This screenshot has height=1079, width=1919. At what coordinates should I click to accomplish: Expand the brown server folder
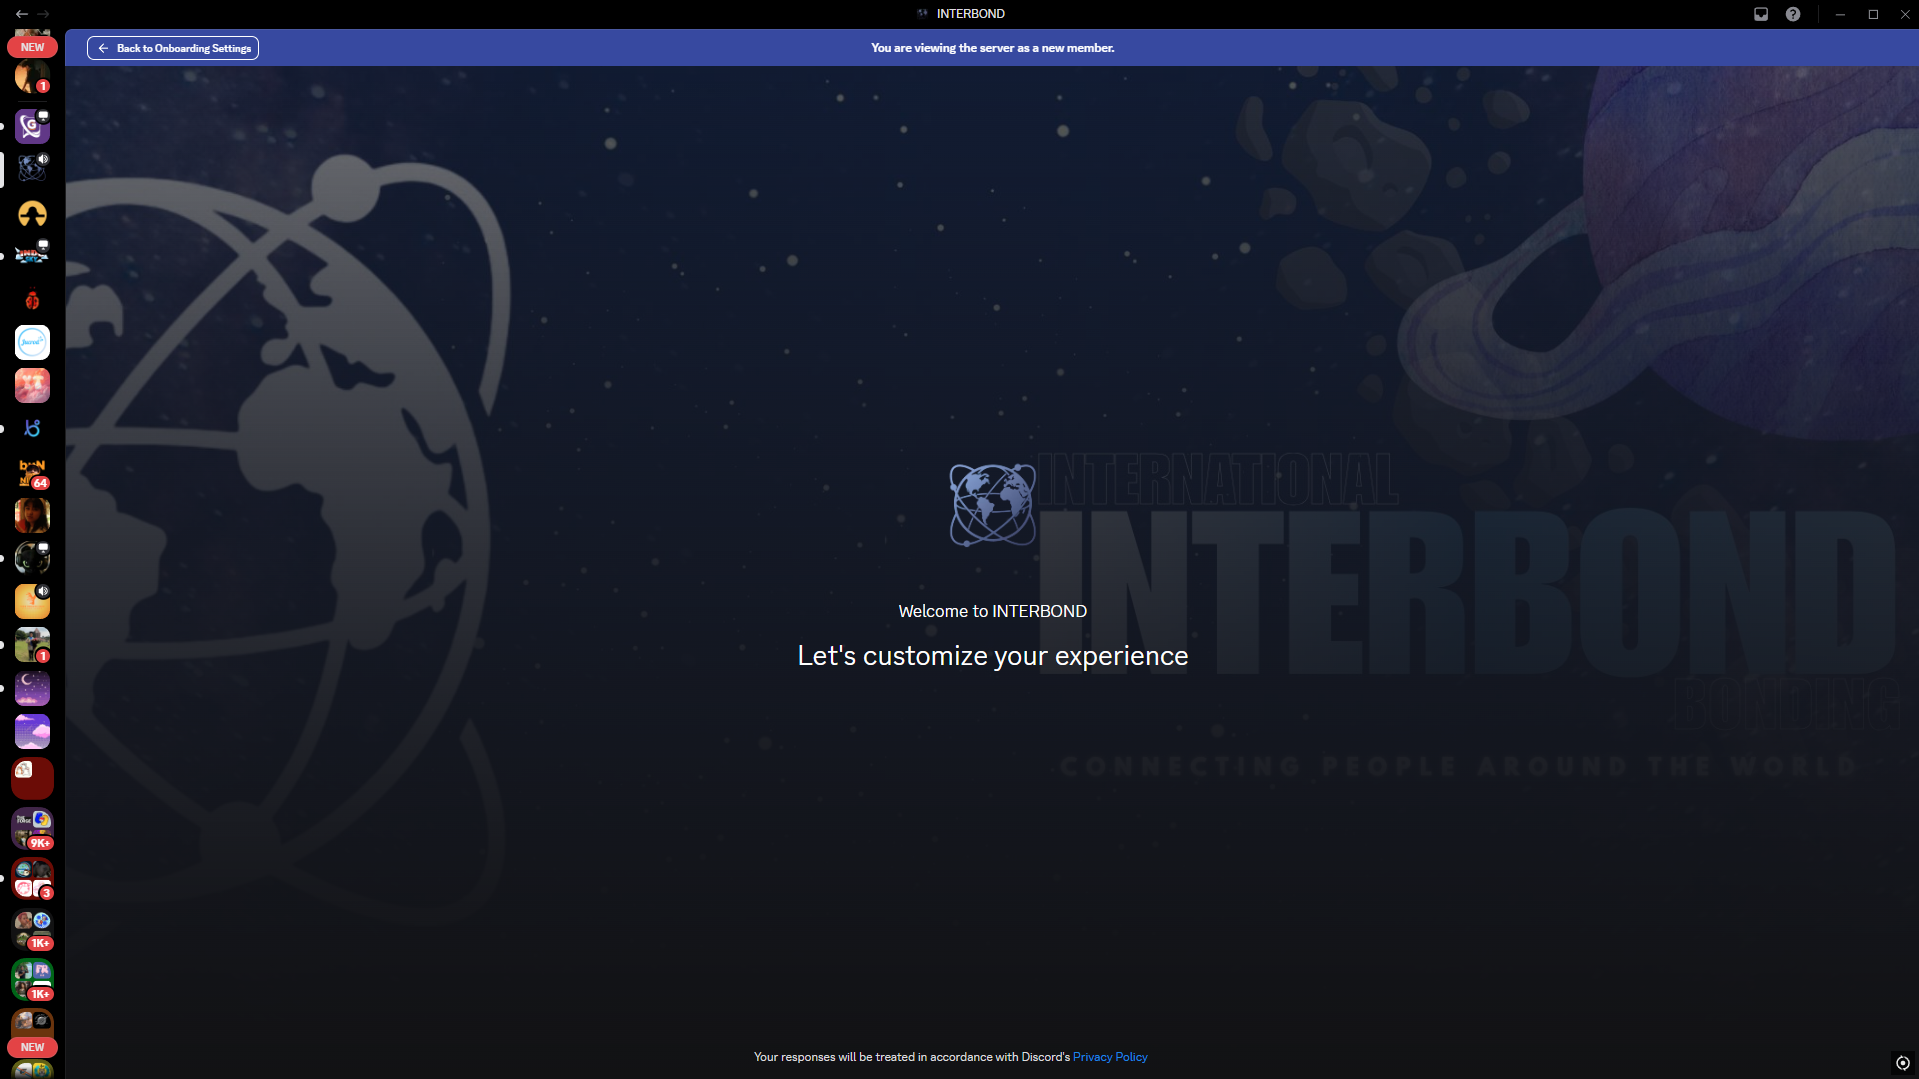[x=32, y=1024]
